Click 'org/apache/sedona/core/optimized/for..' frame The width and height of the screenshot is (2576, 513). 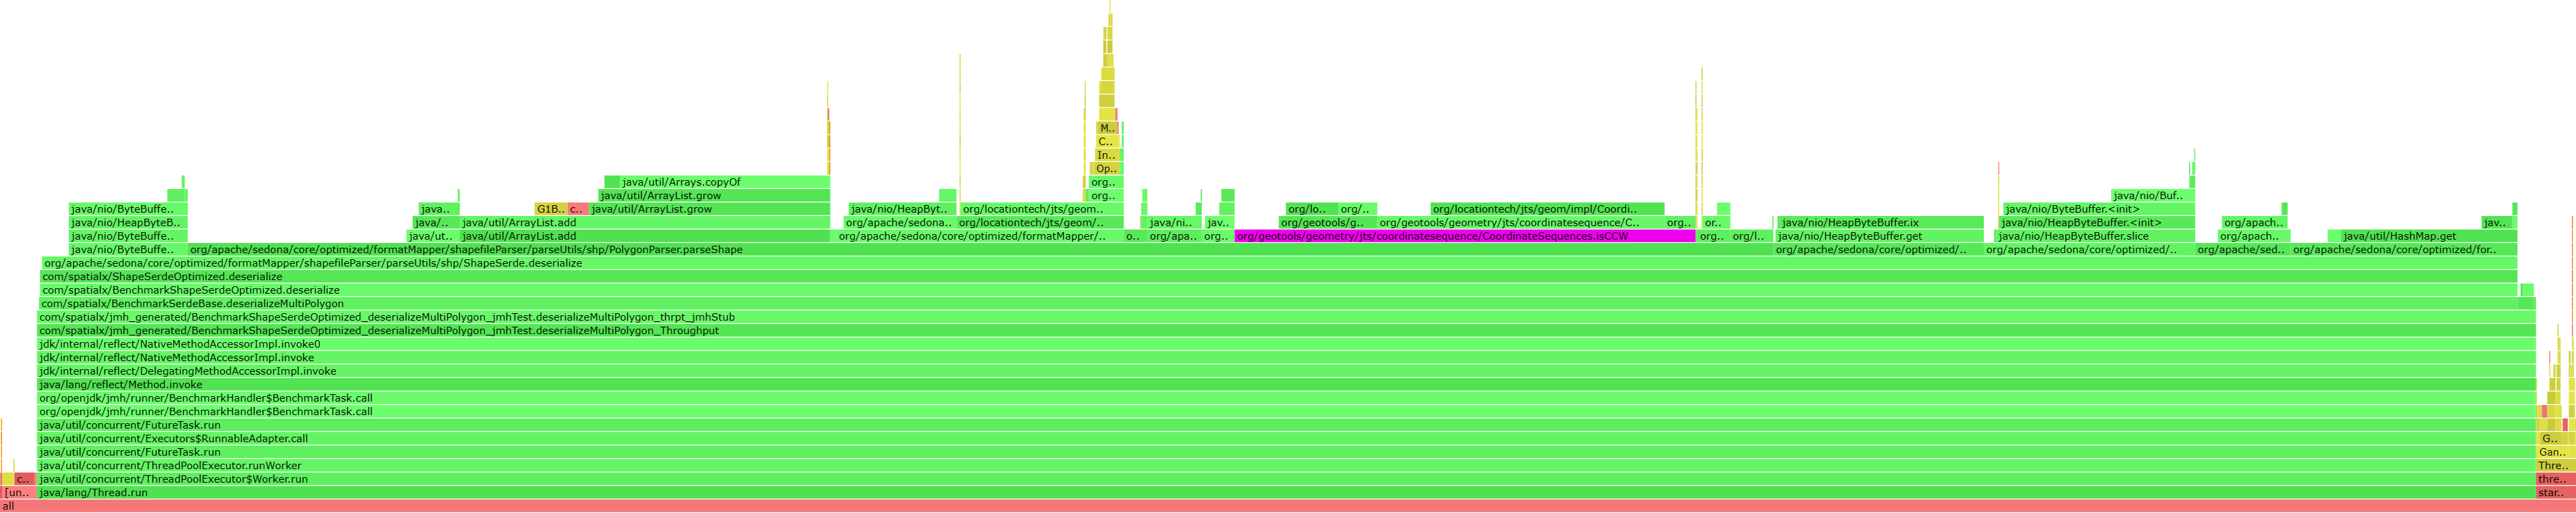click(x=2404, y=250)
